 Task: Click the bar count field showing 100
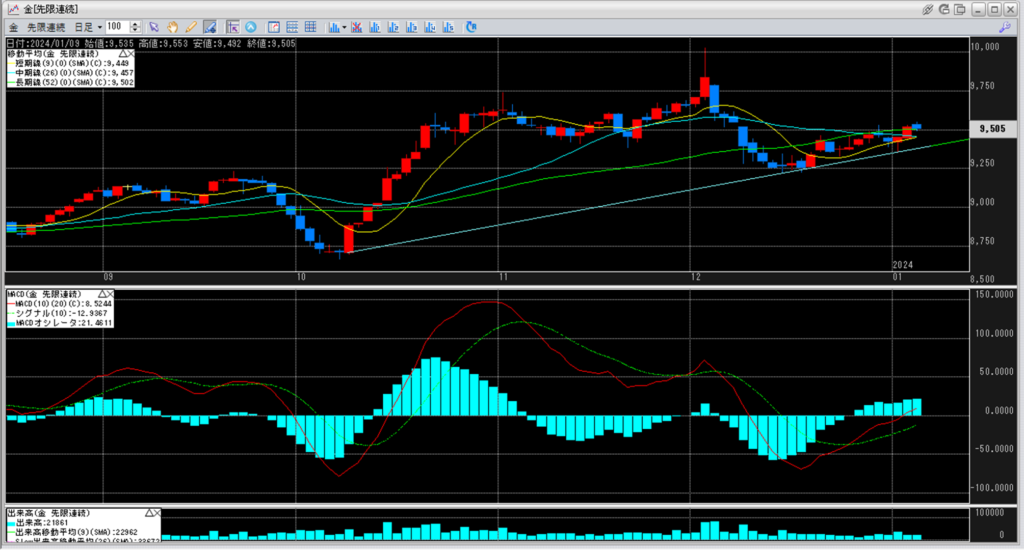pos(116,25)
